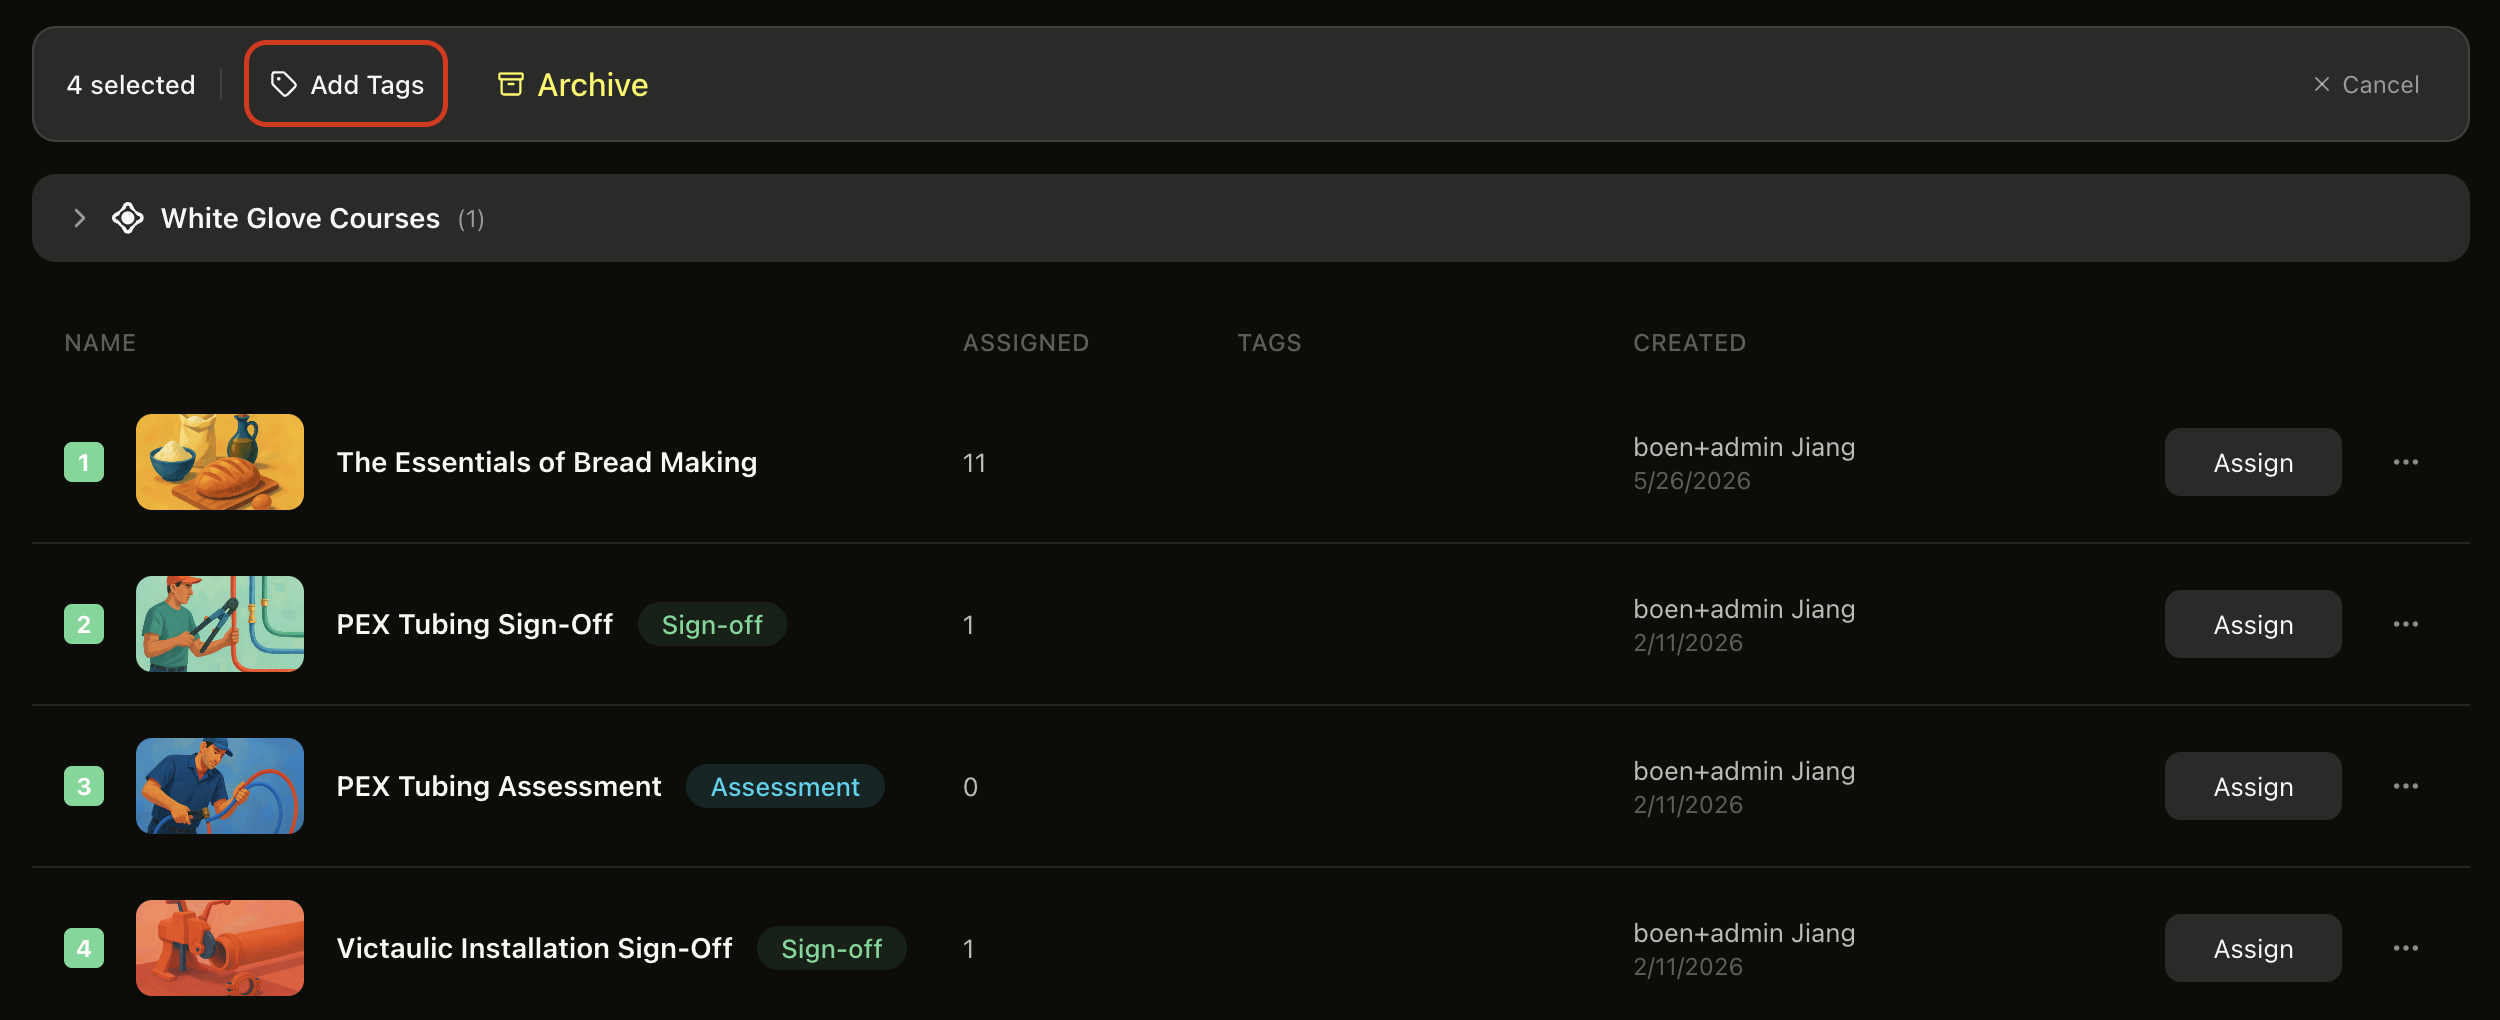
Task: Assign The Essentials of Bread Making
Action: coord(2253,462)
